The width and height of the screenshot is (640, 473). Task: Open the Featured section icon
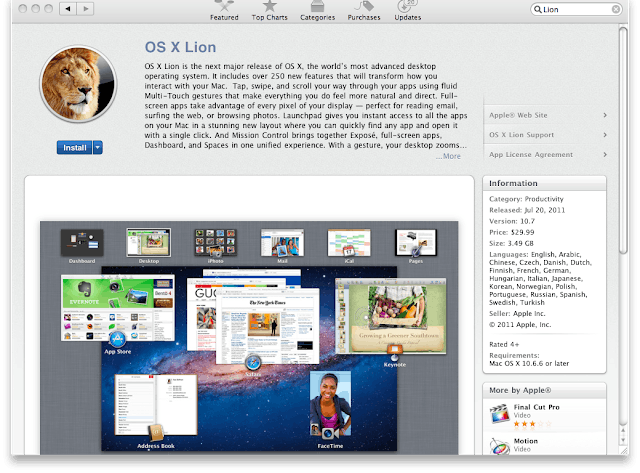(224, 6)
